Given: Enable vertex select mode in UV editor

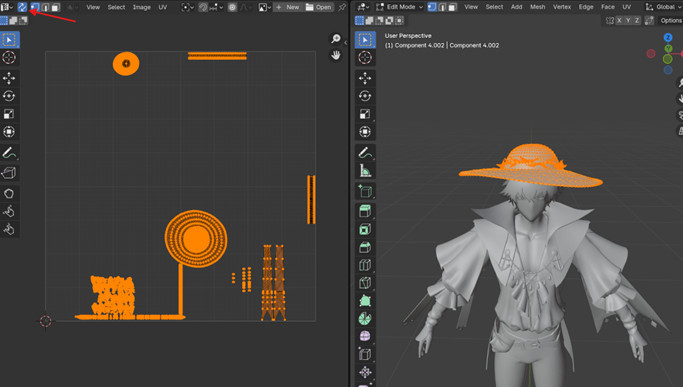Looking at the screenshot, I should pos(35,7).
